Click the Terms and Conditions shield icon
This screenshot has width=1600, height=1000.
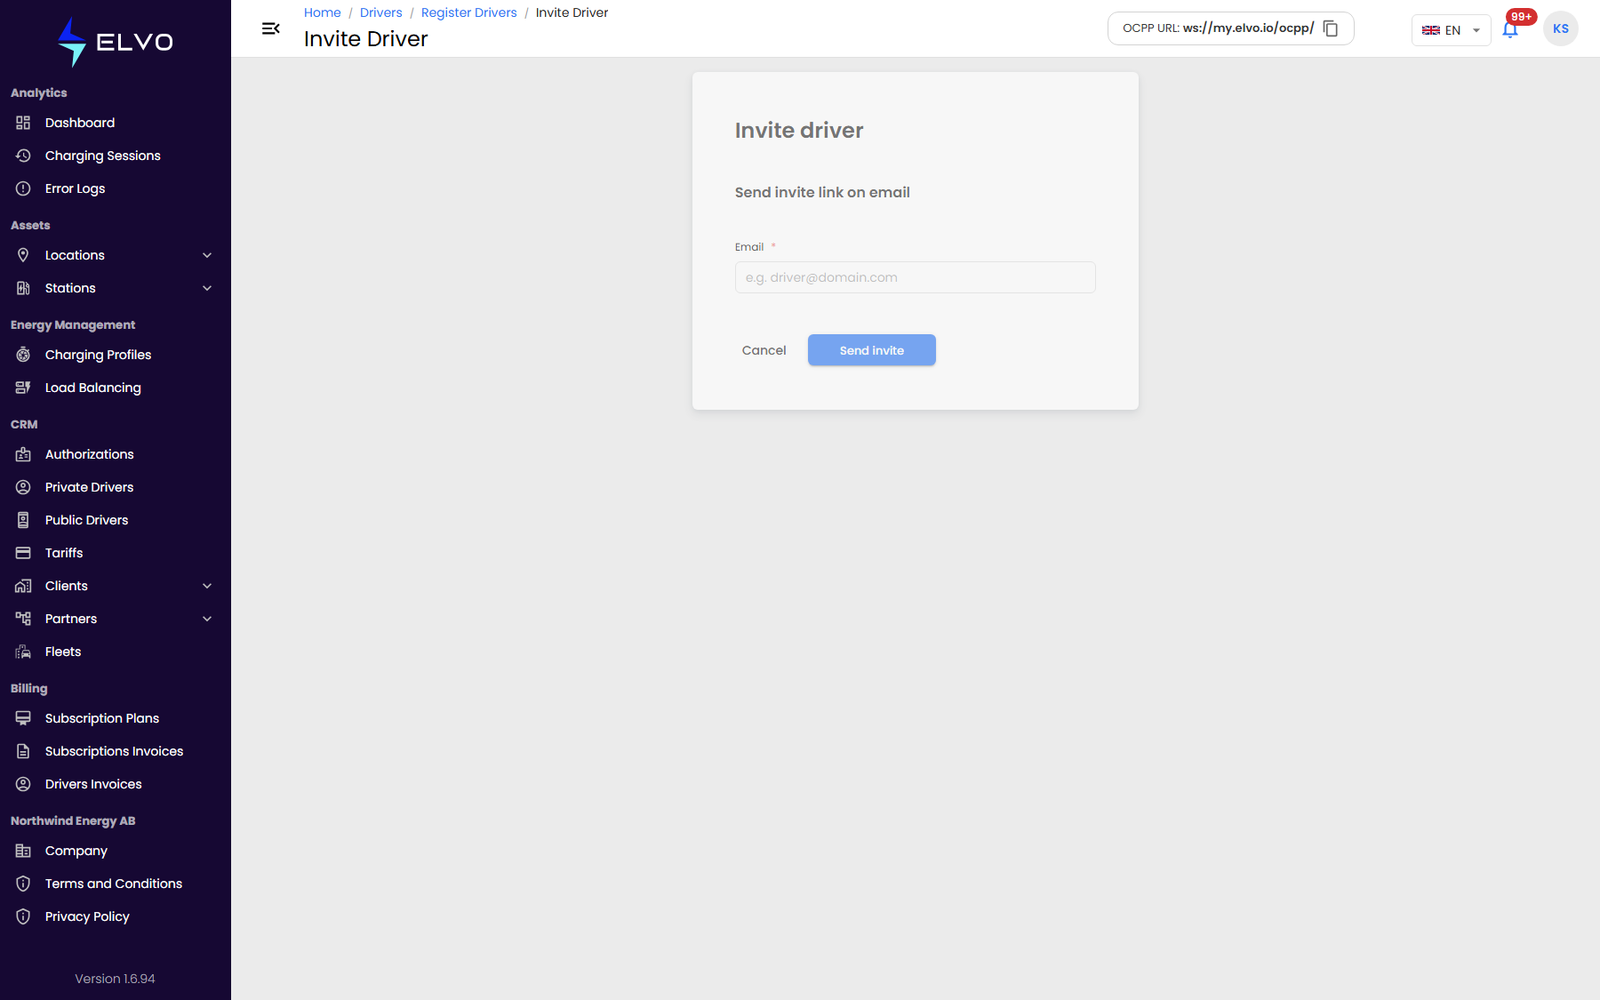point(23,884)
